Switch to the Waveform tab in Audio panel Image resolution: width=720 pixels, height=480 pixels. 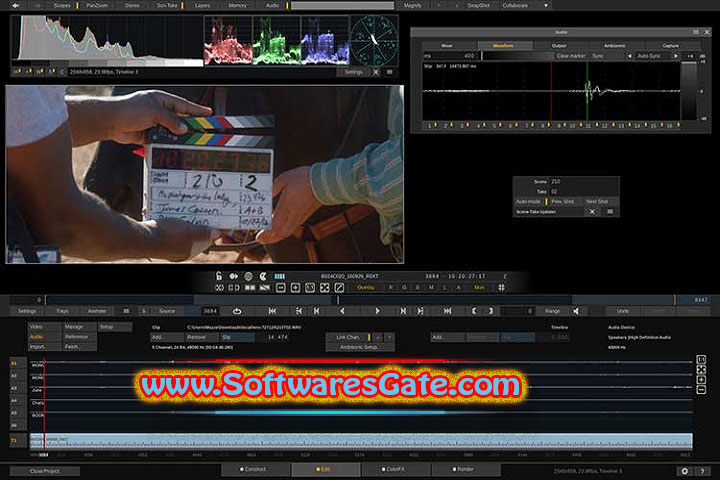504,45
